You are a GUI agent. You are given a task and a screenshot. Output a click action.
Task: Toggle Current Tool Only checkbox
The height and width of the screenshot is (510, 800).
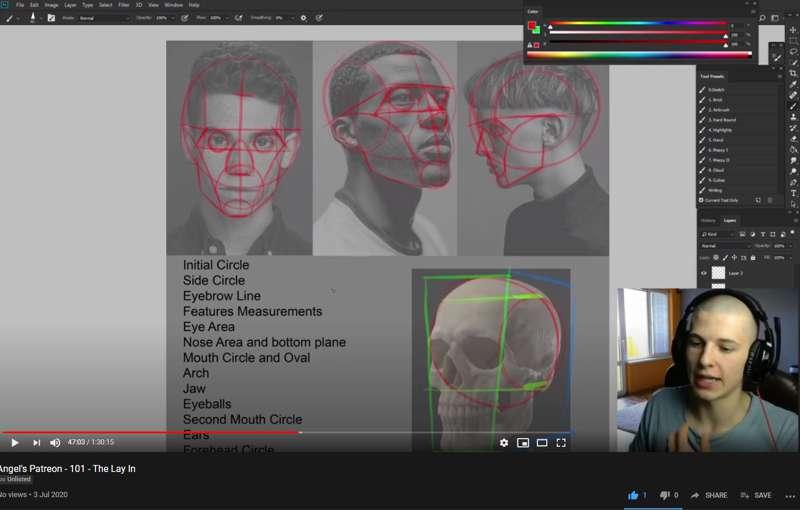(701, 200)
